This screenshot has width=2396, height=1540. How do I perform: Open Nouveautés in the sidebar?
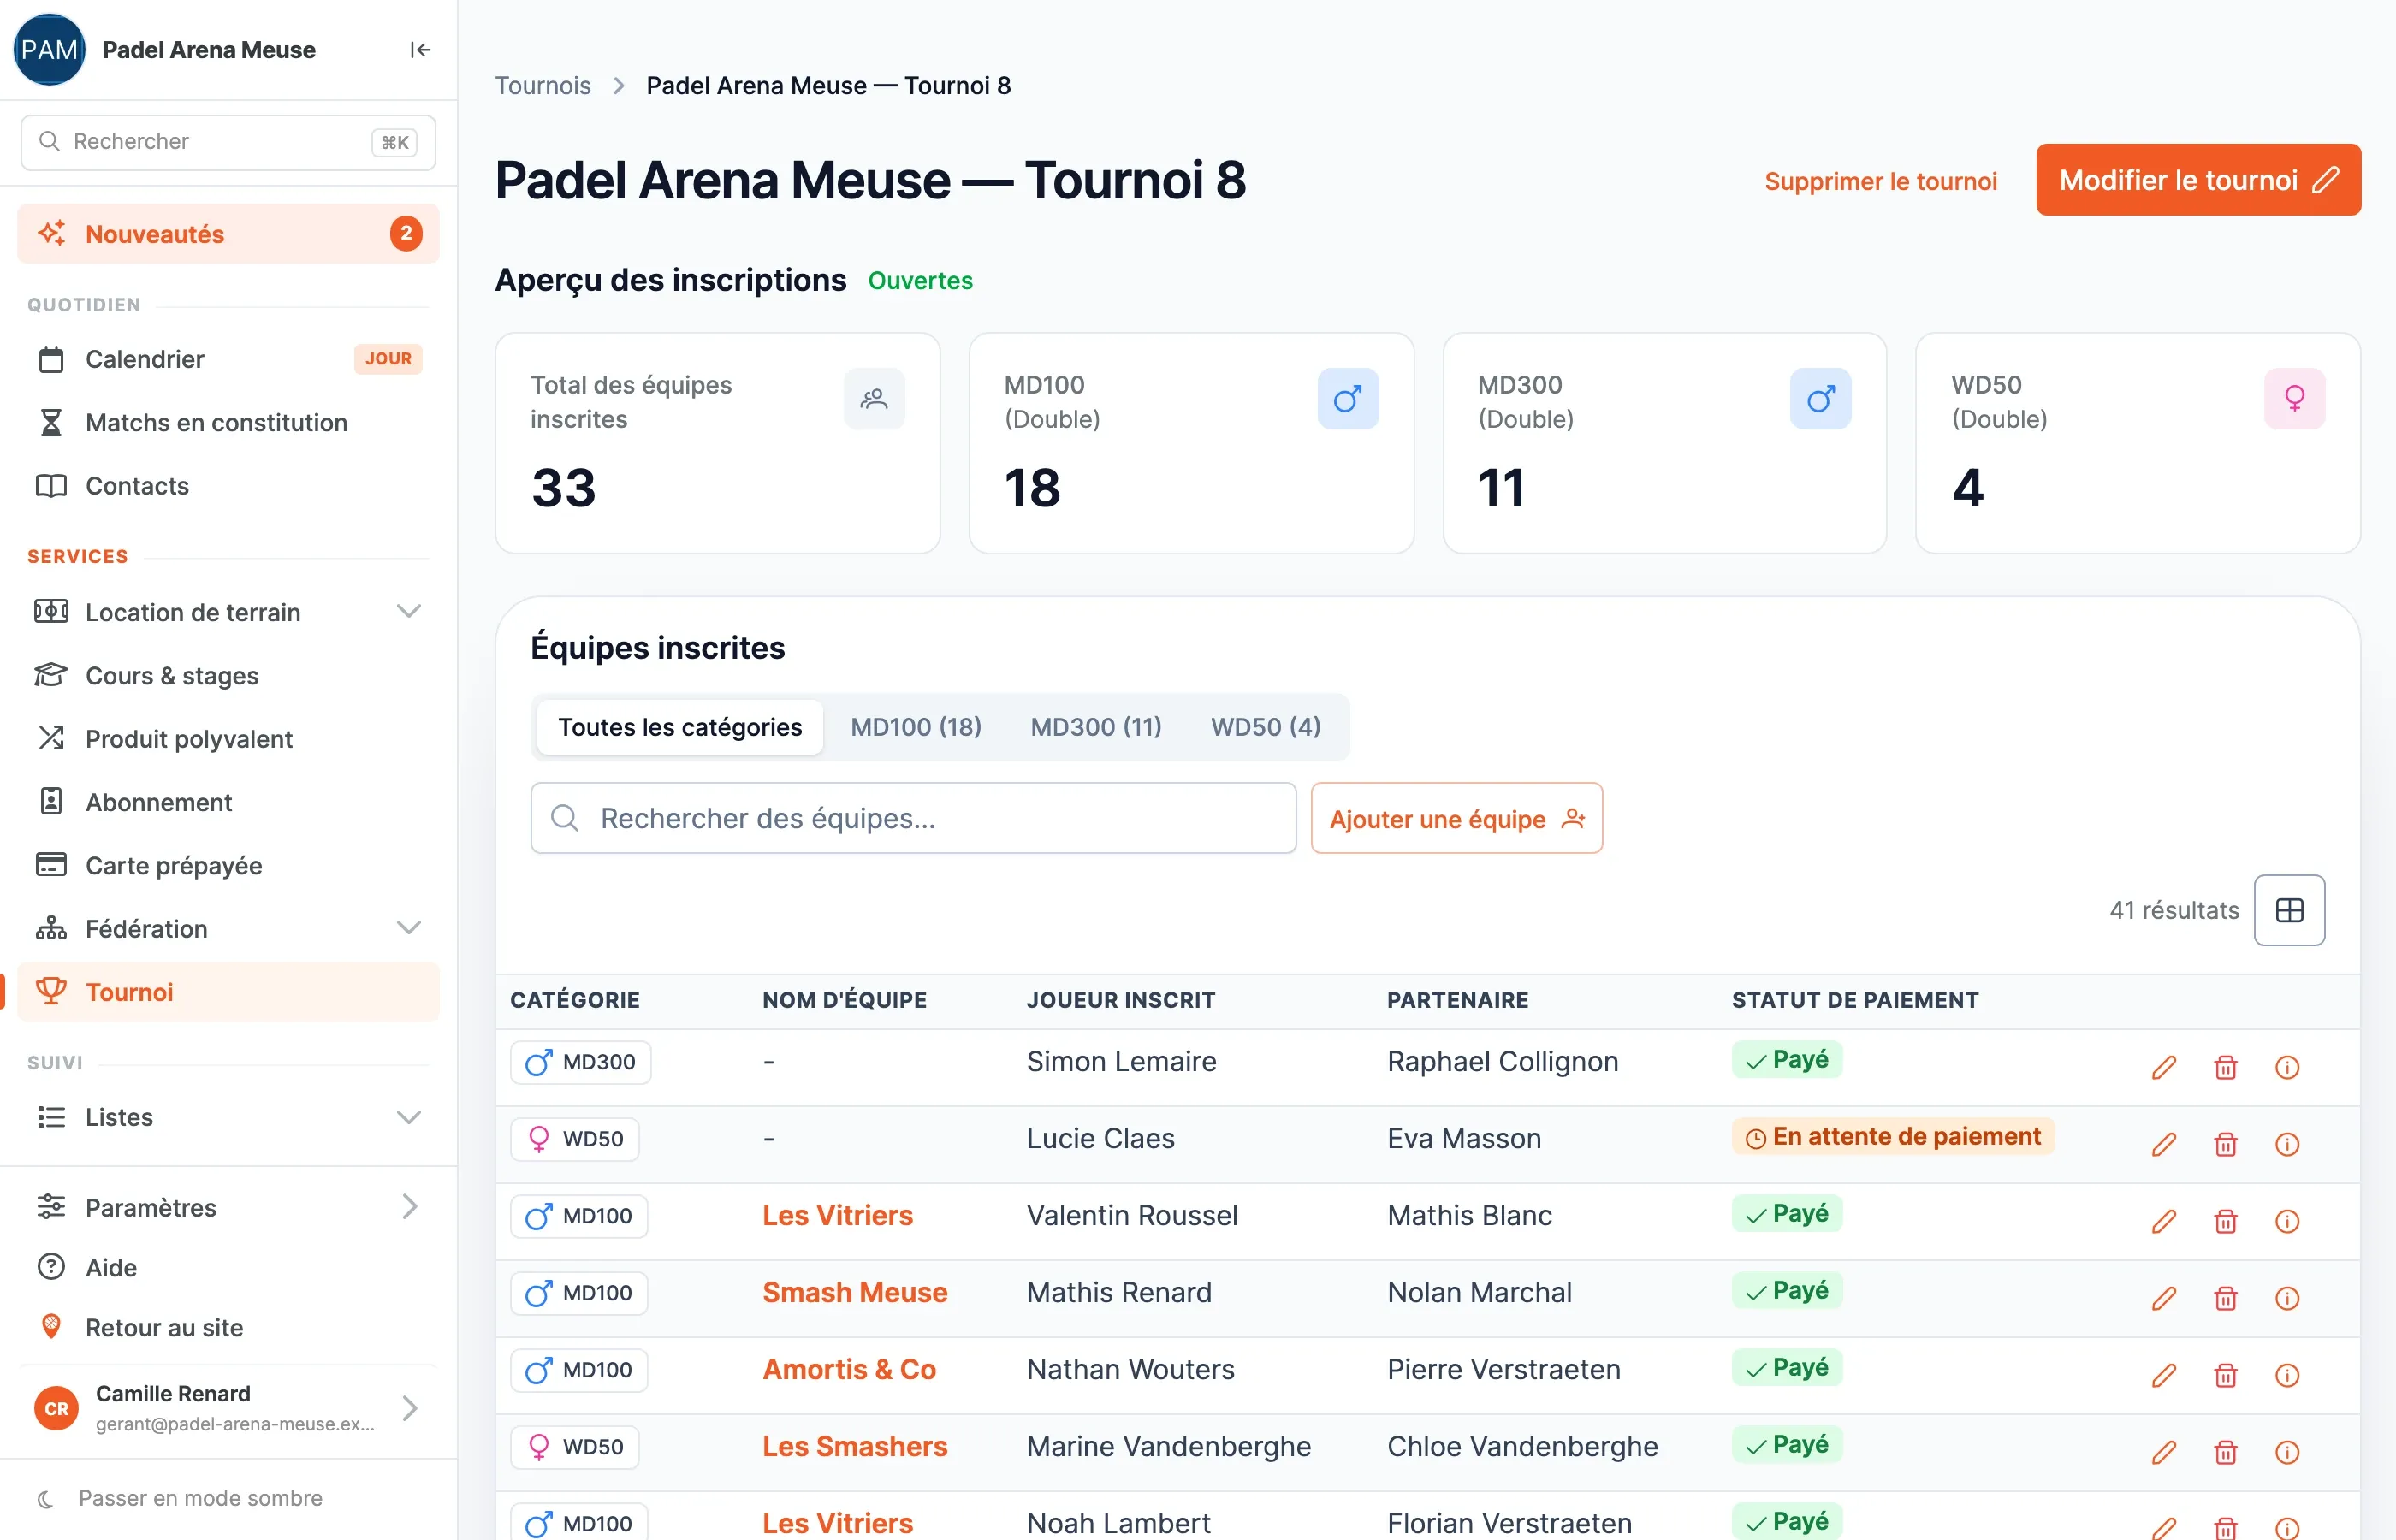pos(228,234)
